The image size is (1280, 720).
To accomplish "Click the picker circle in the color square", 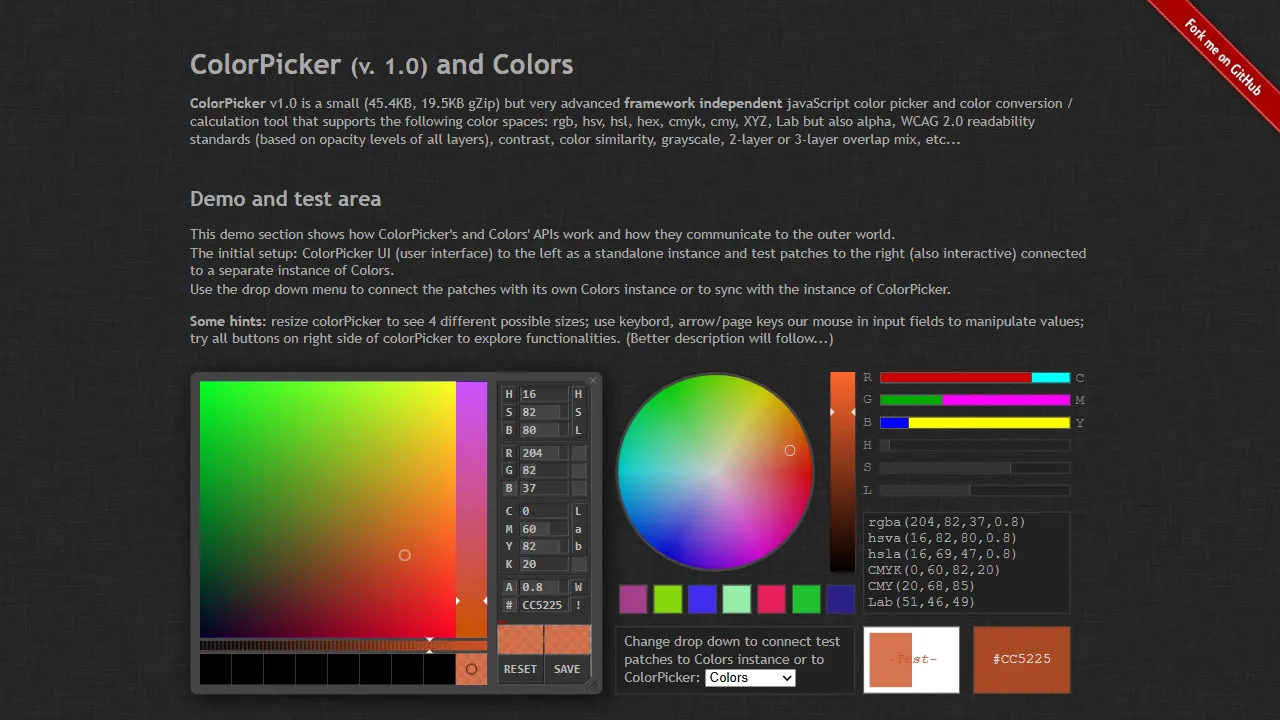I will (405, 555).
